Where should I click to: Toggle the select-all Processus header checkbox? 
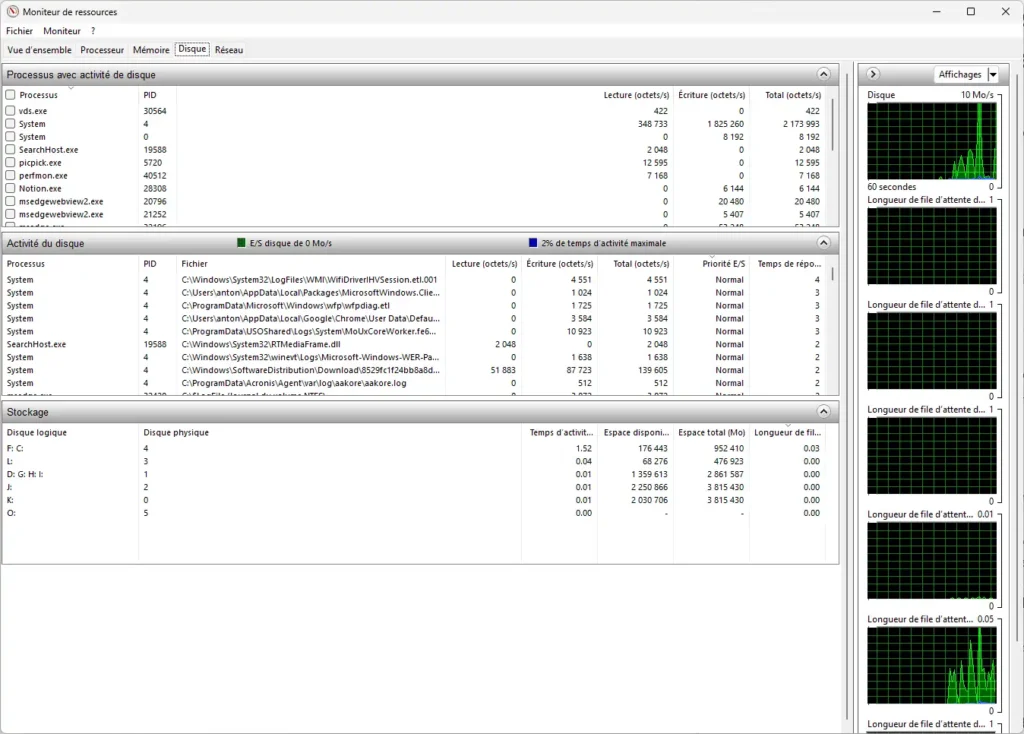(x=10, y=95)
